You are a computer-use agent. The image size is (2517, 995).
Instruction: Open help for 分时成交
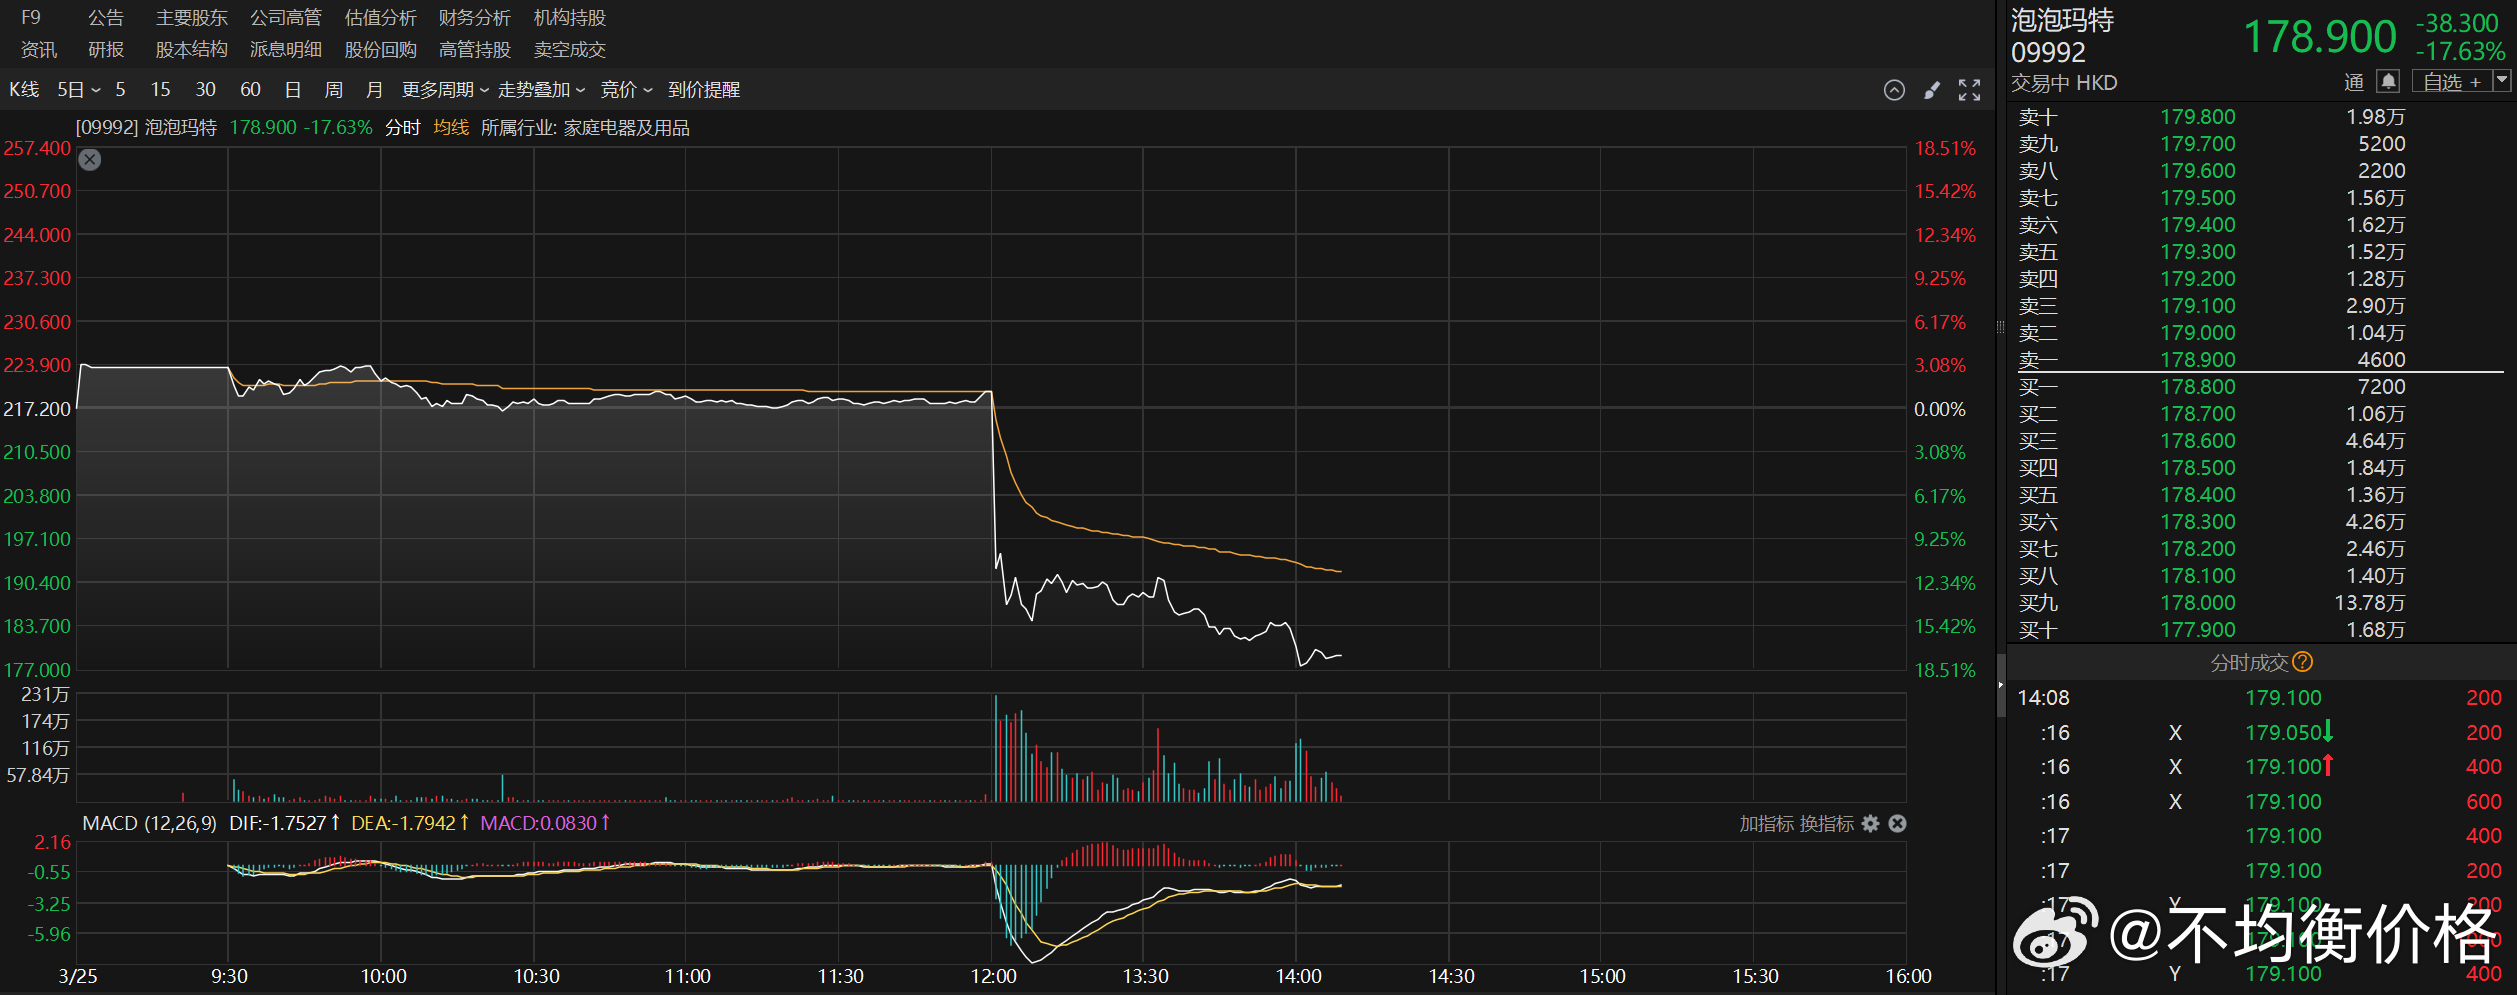coord(2302,662)
